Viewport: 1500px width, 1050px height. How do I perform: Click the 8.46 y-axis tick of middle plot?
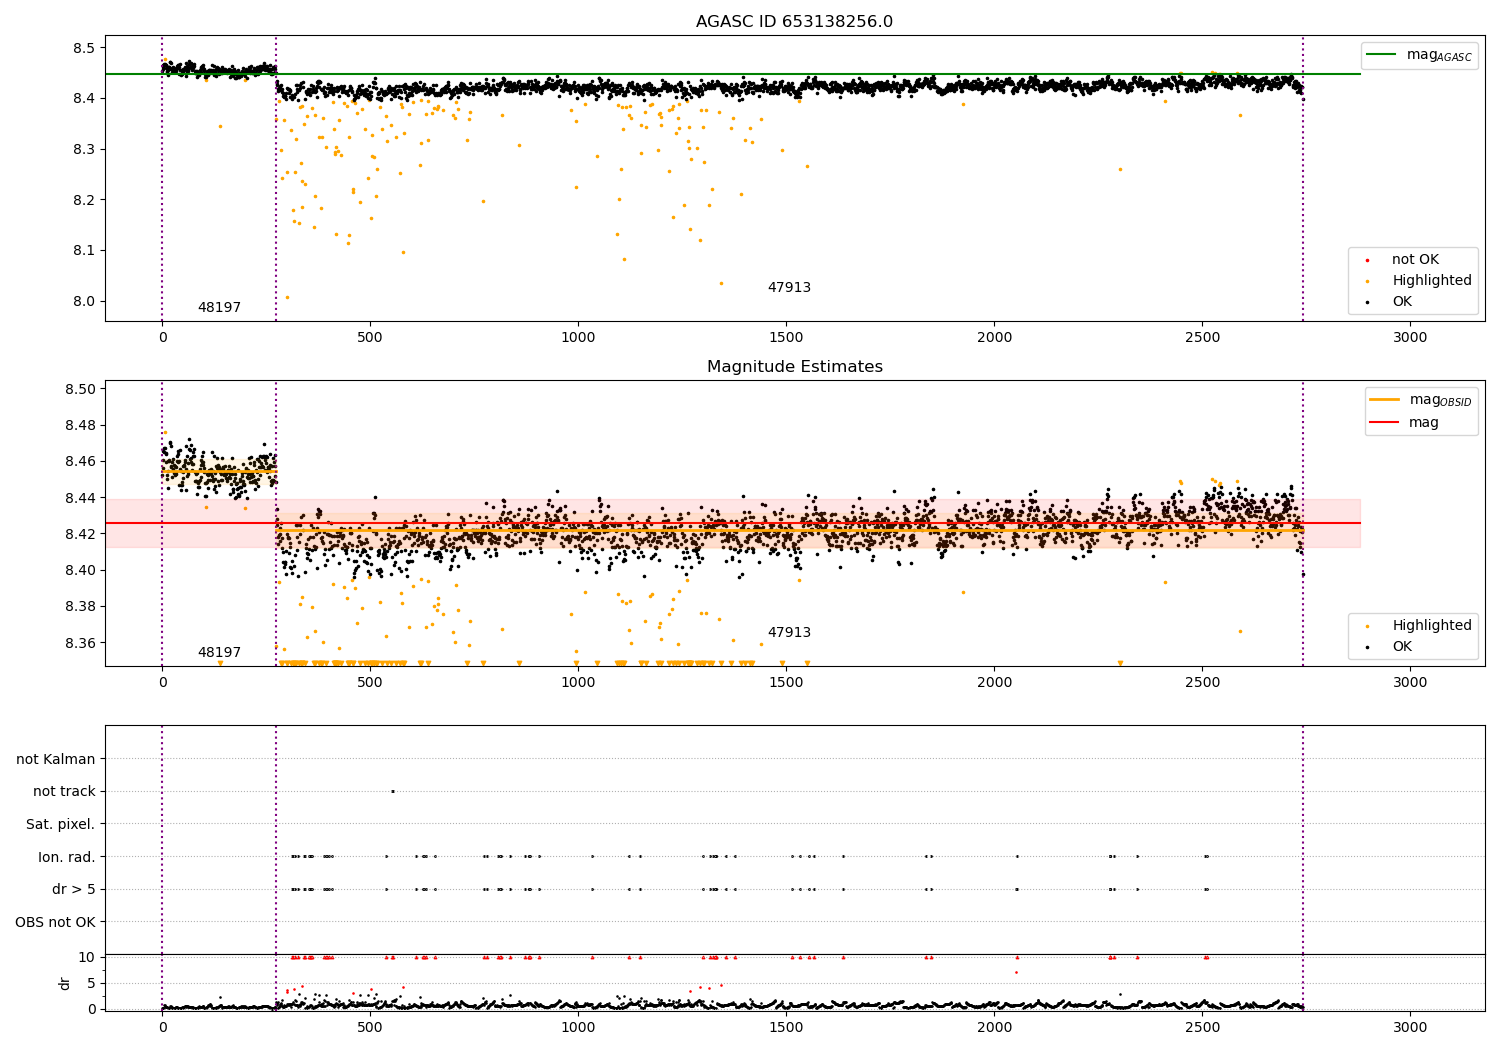point(80,462)
